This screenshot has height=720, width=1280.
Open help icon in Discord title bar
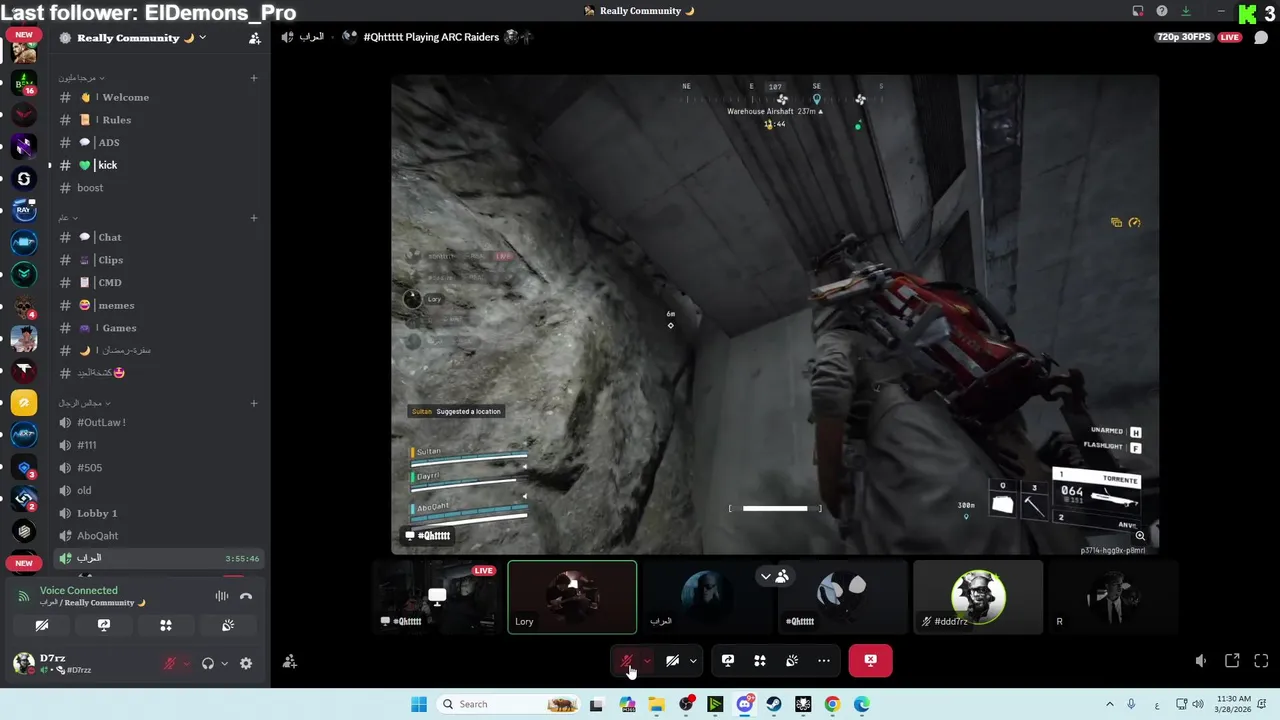(1162, 11)
